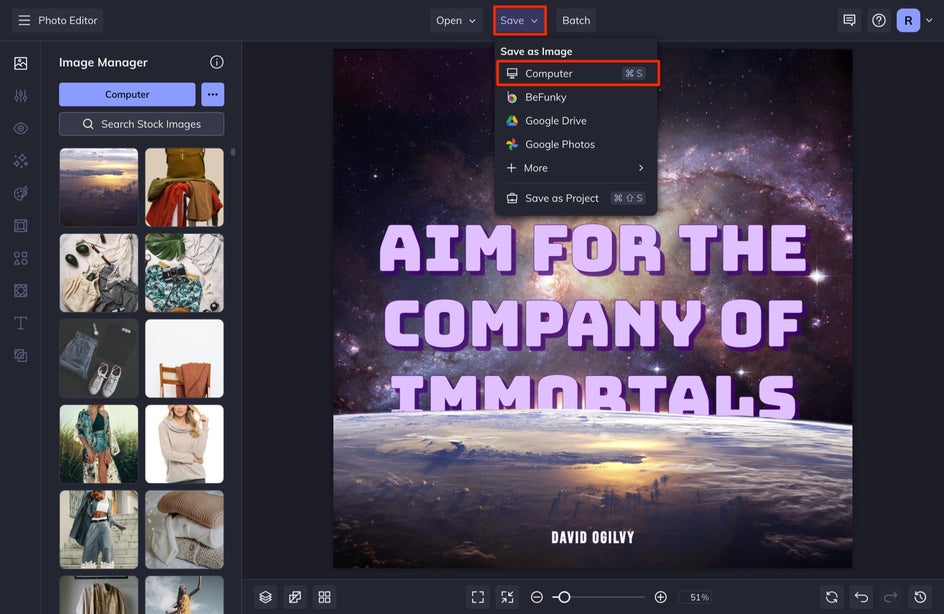Click the collapse-to-actual-size icon
This screenshot has width=944, height=614.
[508, 597]
